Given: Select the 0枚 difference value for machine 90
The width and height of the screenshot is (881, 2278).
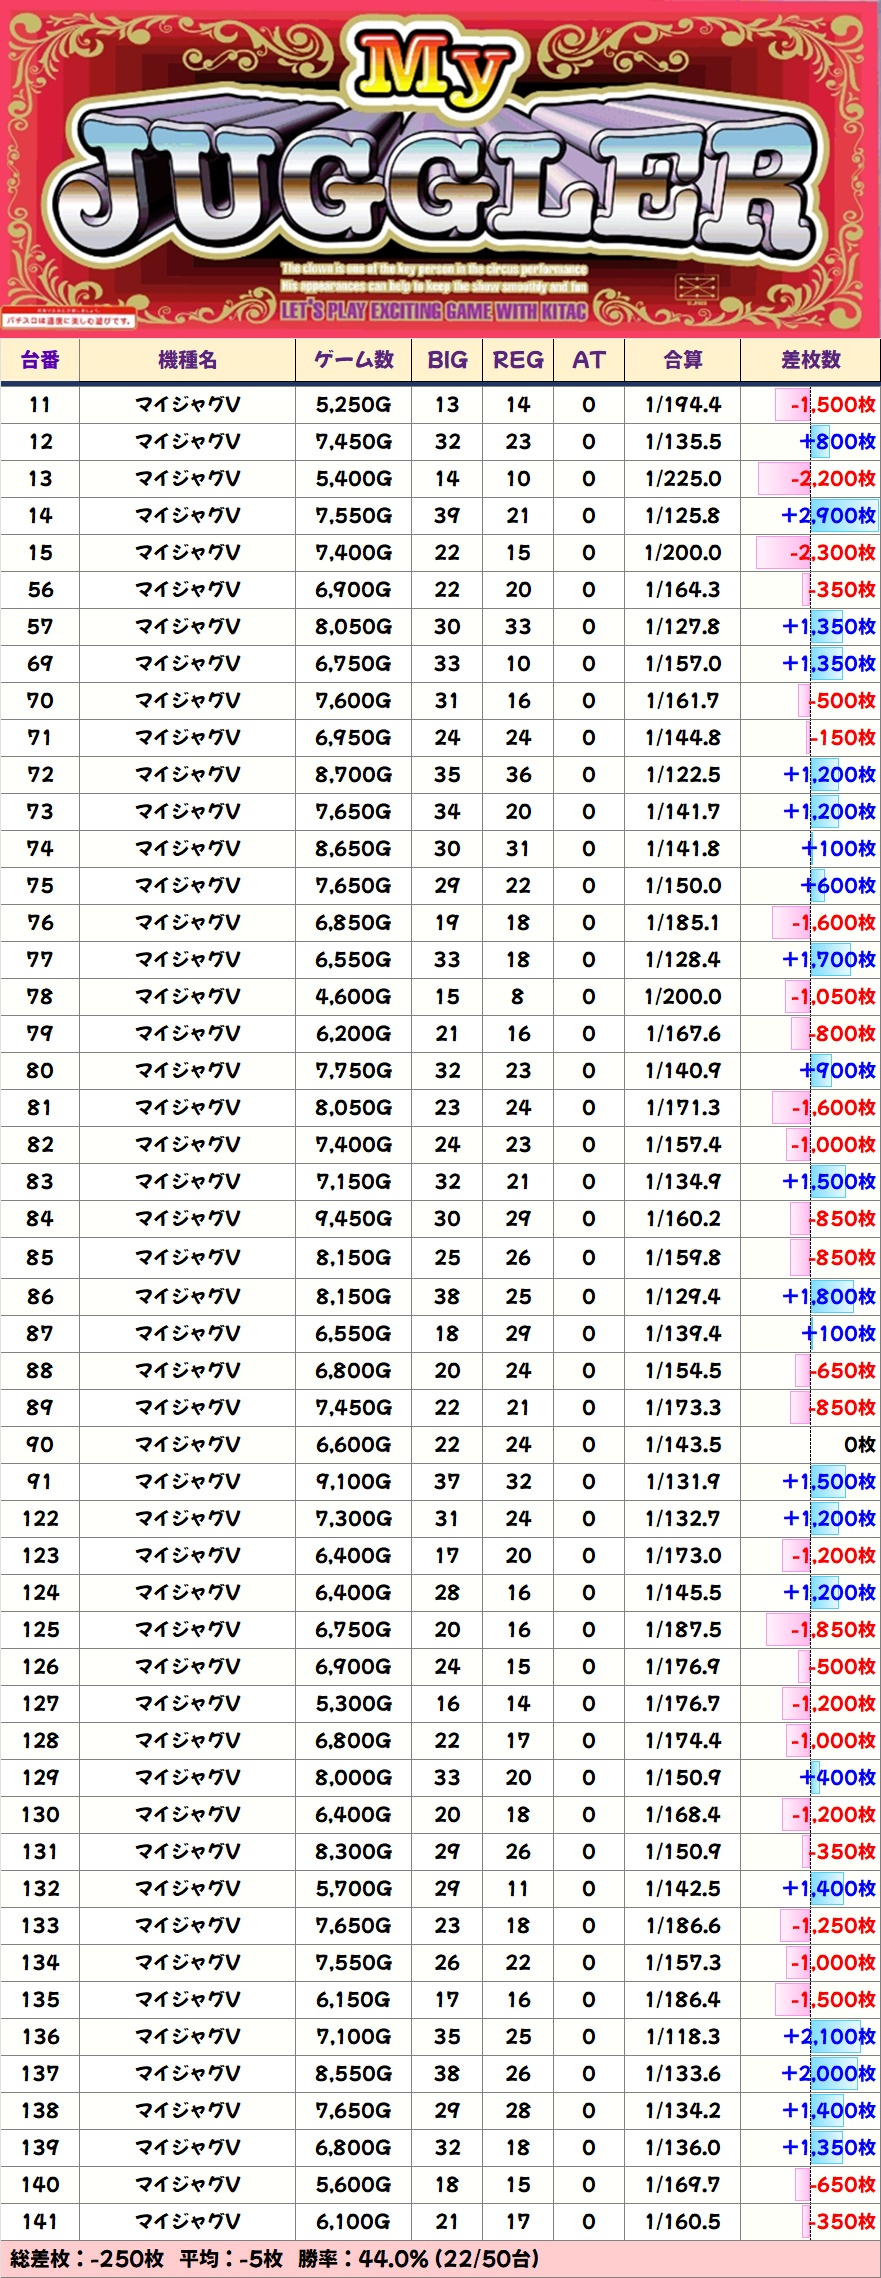Looking at the screenshot, I should point(859,1445).
